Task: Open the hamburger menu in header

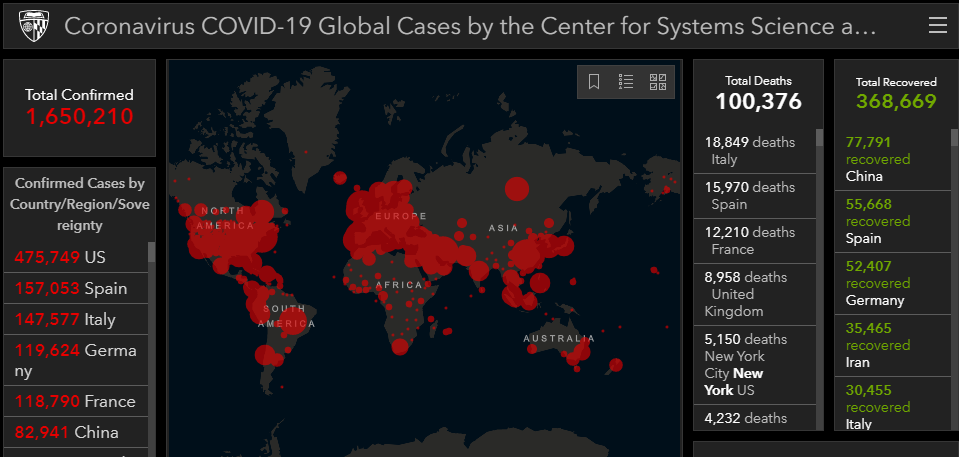Action: 937,26
